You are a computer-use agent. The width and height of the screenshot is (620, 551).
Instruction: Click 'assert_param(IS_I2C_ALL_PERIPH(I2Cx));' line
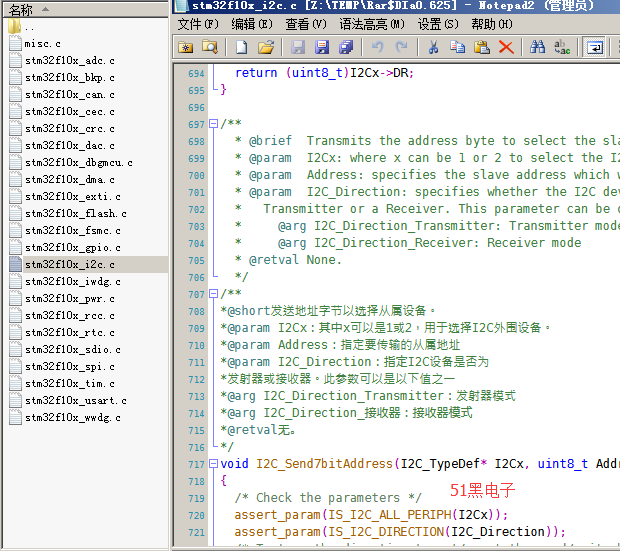click(x=371, y=515)
